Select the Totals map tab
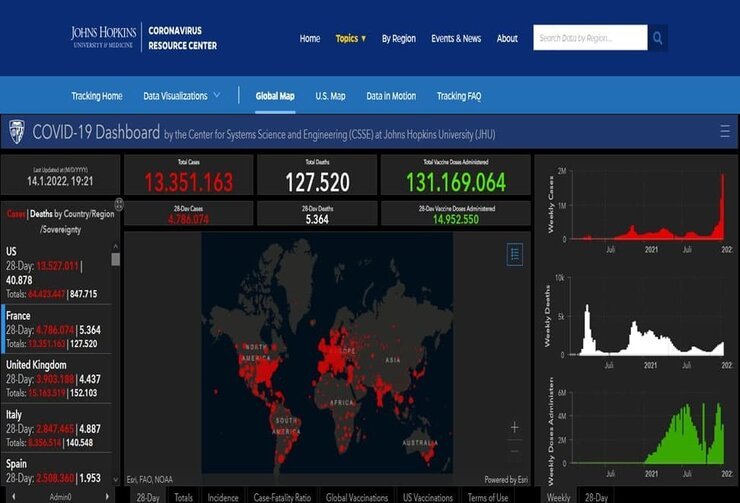740x503 pixels. 183,497
